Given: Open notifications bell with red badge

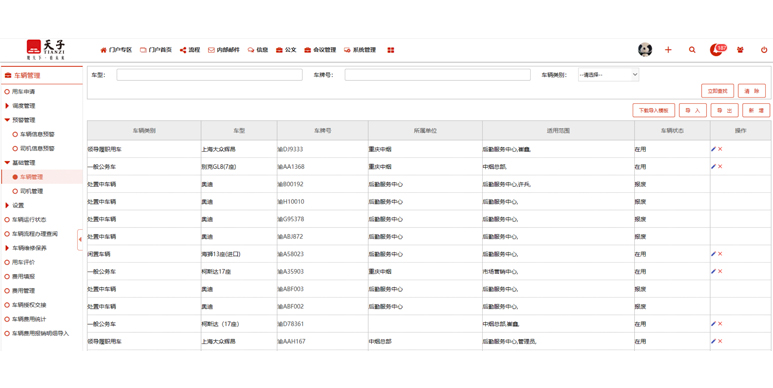Looking at the screenshot, I should (x=718, y=49).
